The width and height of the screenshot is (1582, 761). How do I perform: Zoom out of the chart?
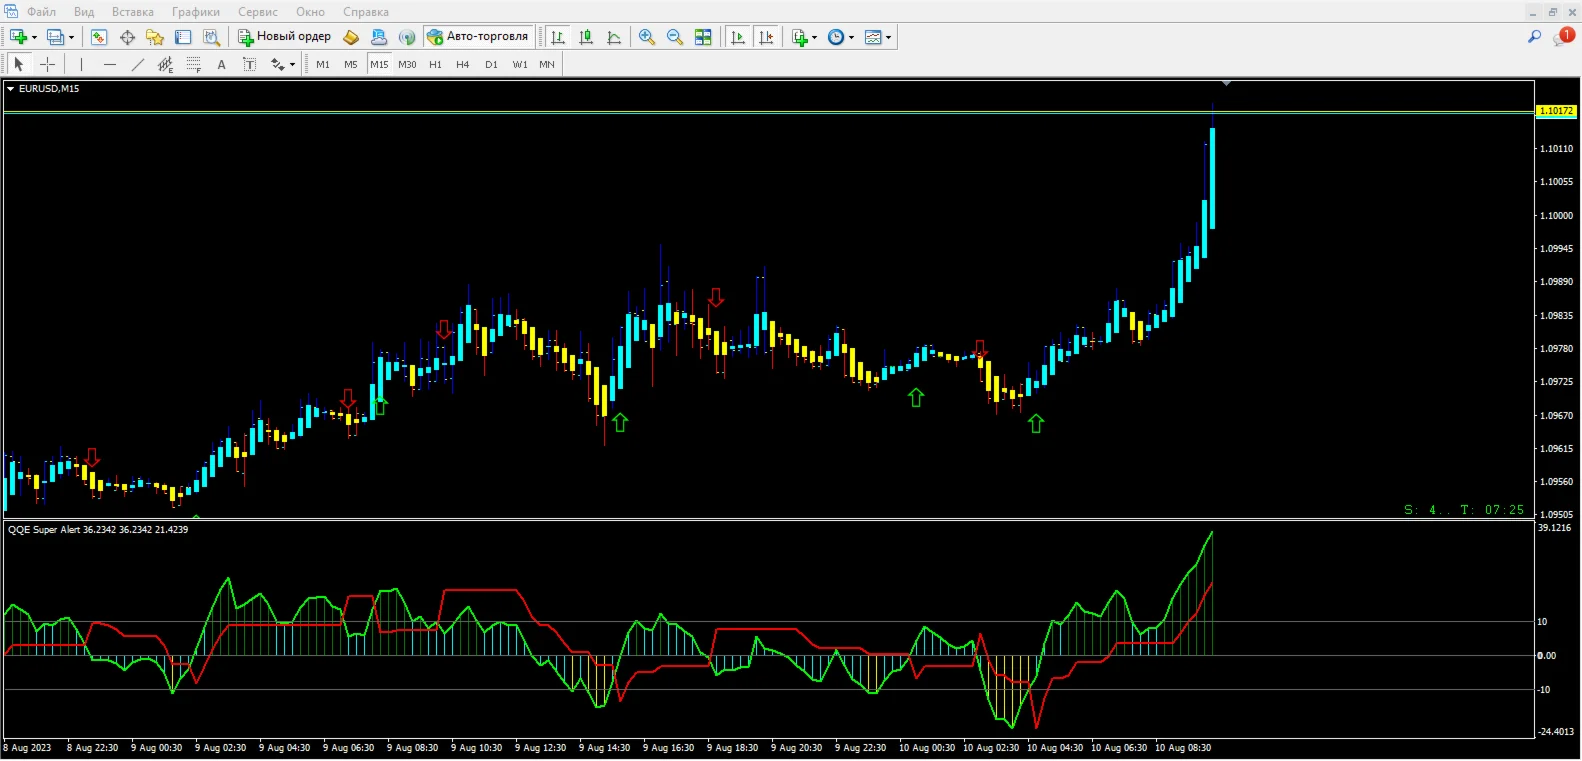coord(675,37)
